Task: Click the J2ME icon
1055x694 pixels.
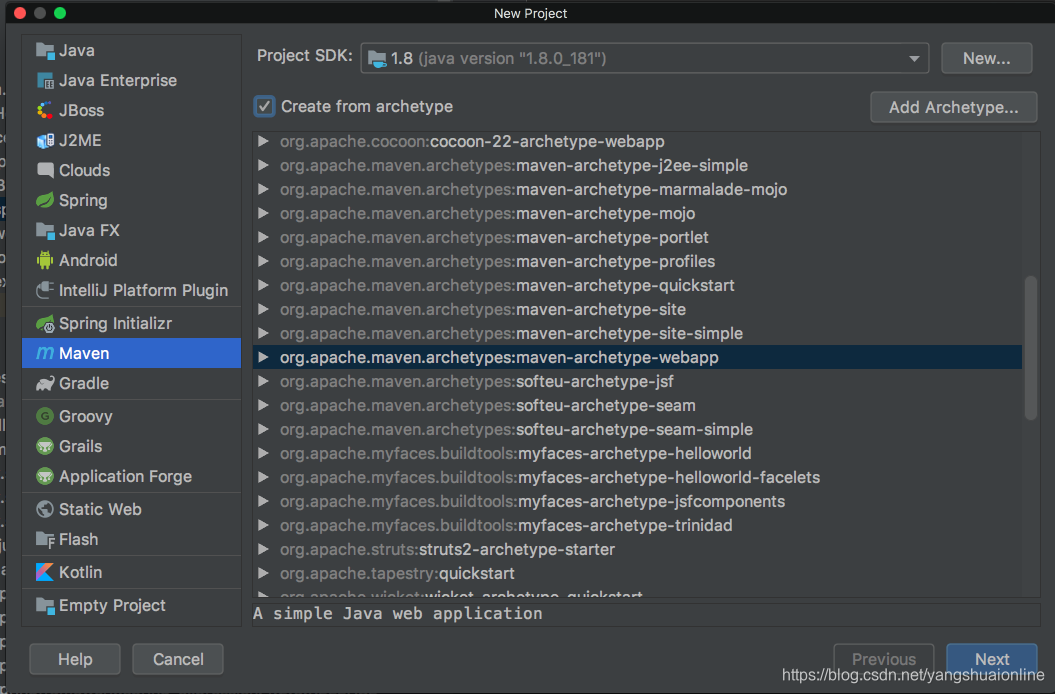Action: click(x=45, y=141)
